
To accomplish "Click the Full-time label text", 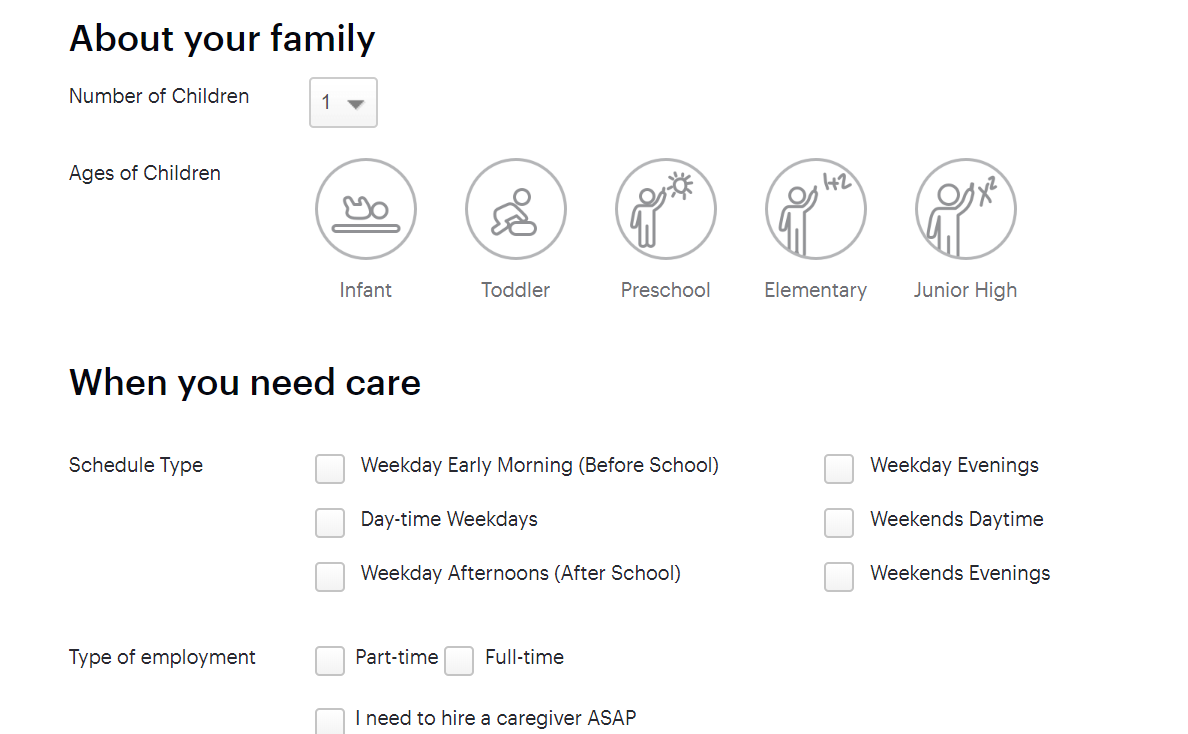I will (524, 657).
